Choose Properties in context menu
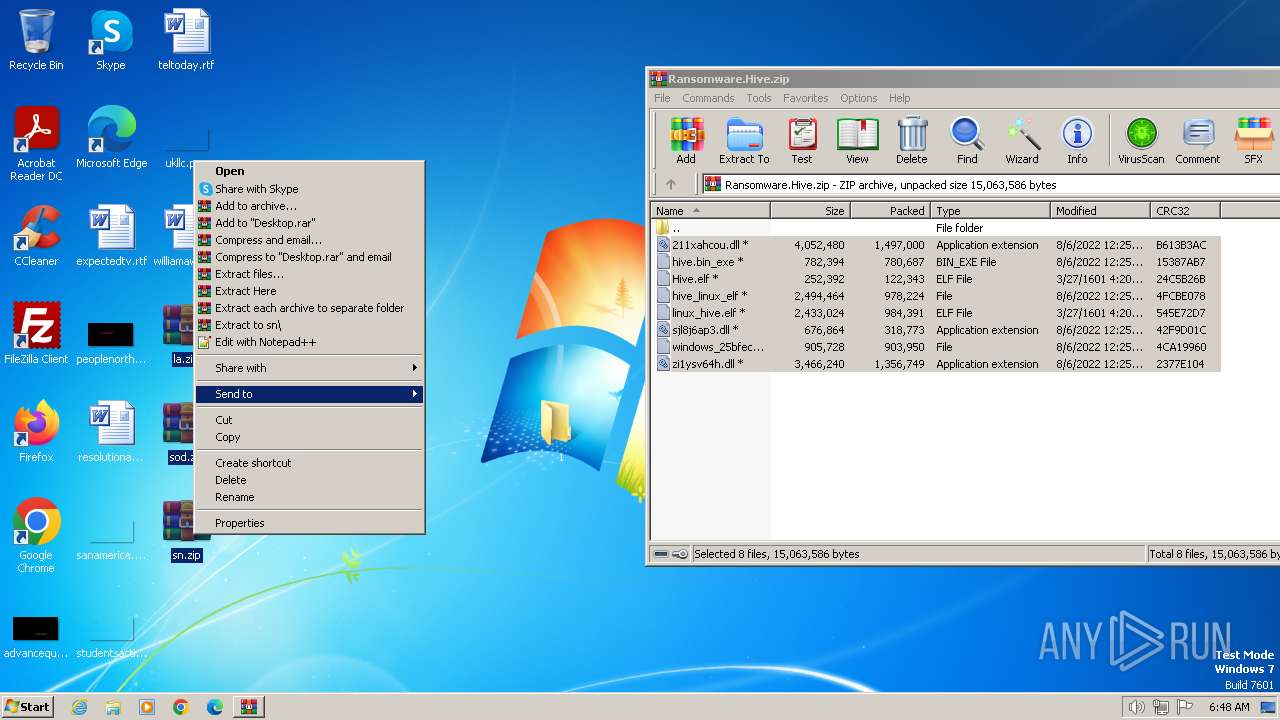Viewport: 1280px width, 720px height. click(309, 522)
